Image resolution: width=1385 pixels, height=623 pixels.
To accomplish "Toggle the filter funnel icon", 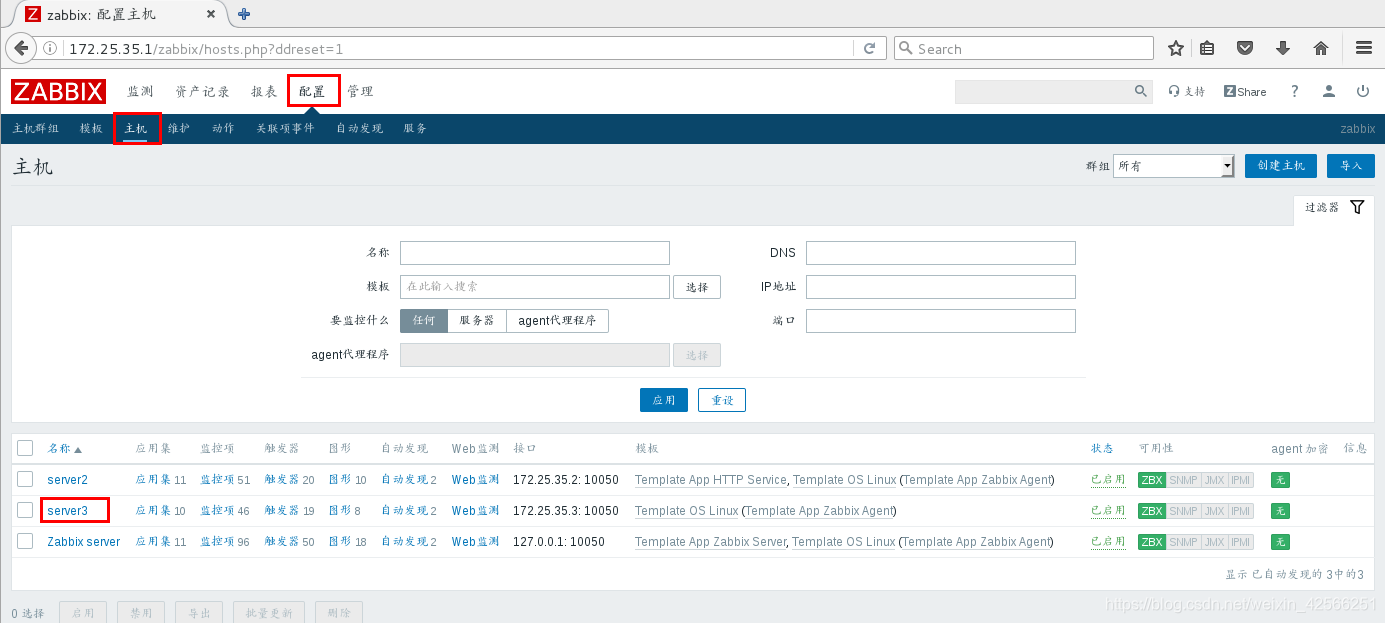I will click(1357, 207).
